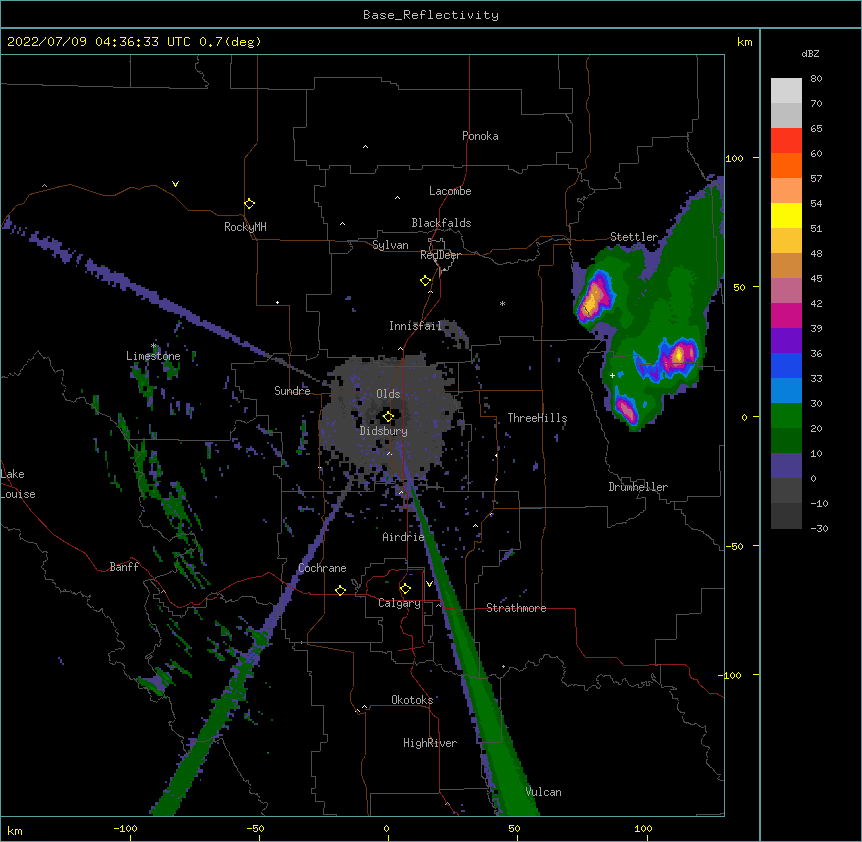Click the Drumheller town label
The width and height of the screenshot is (862, 842).
[x=638, y=487]
